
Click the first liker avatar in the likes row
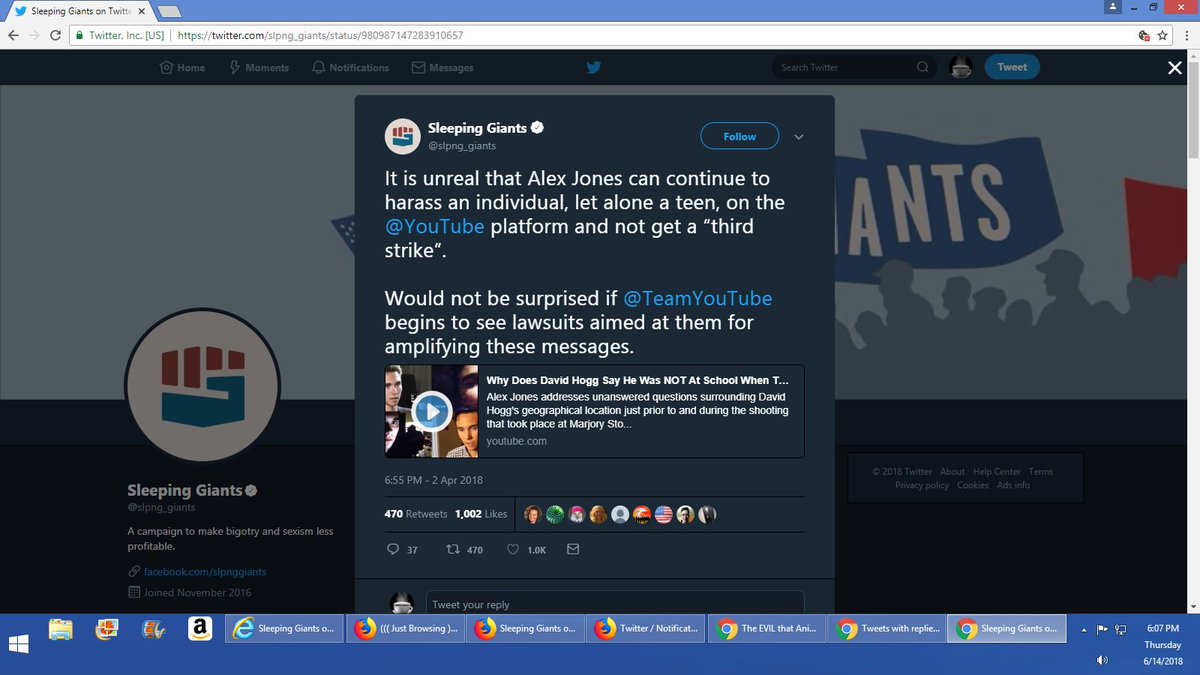pos(532,514)
